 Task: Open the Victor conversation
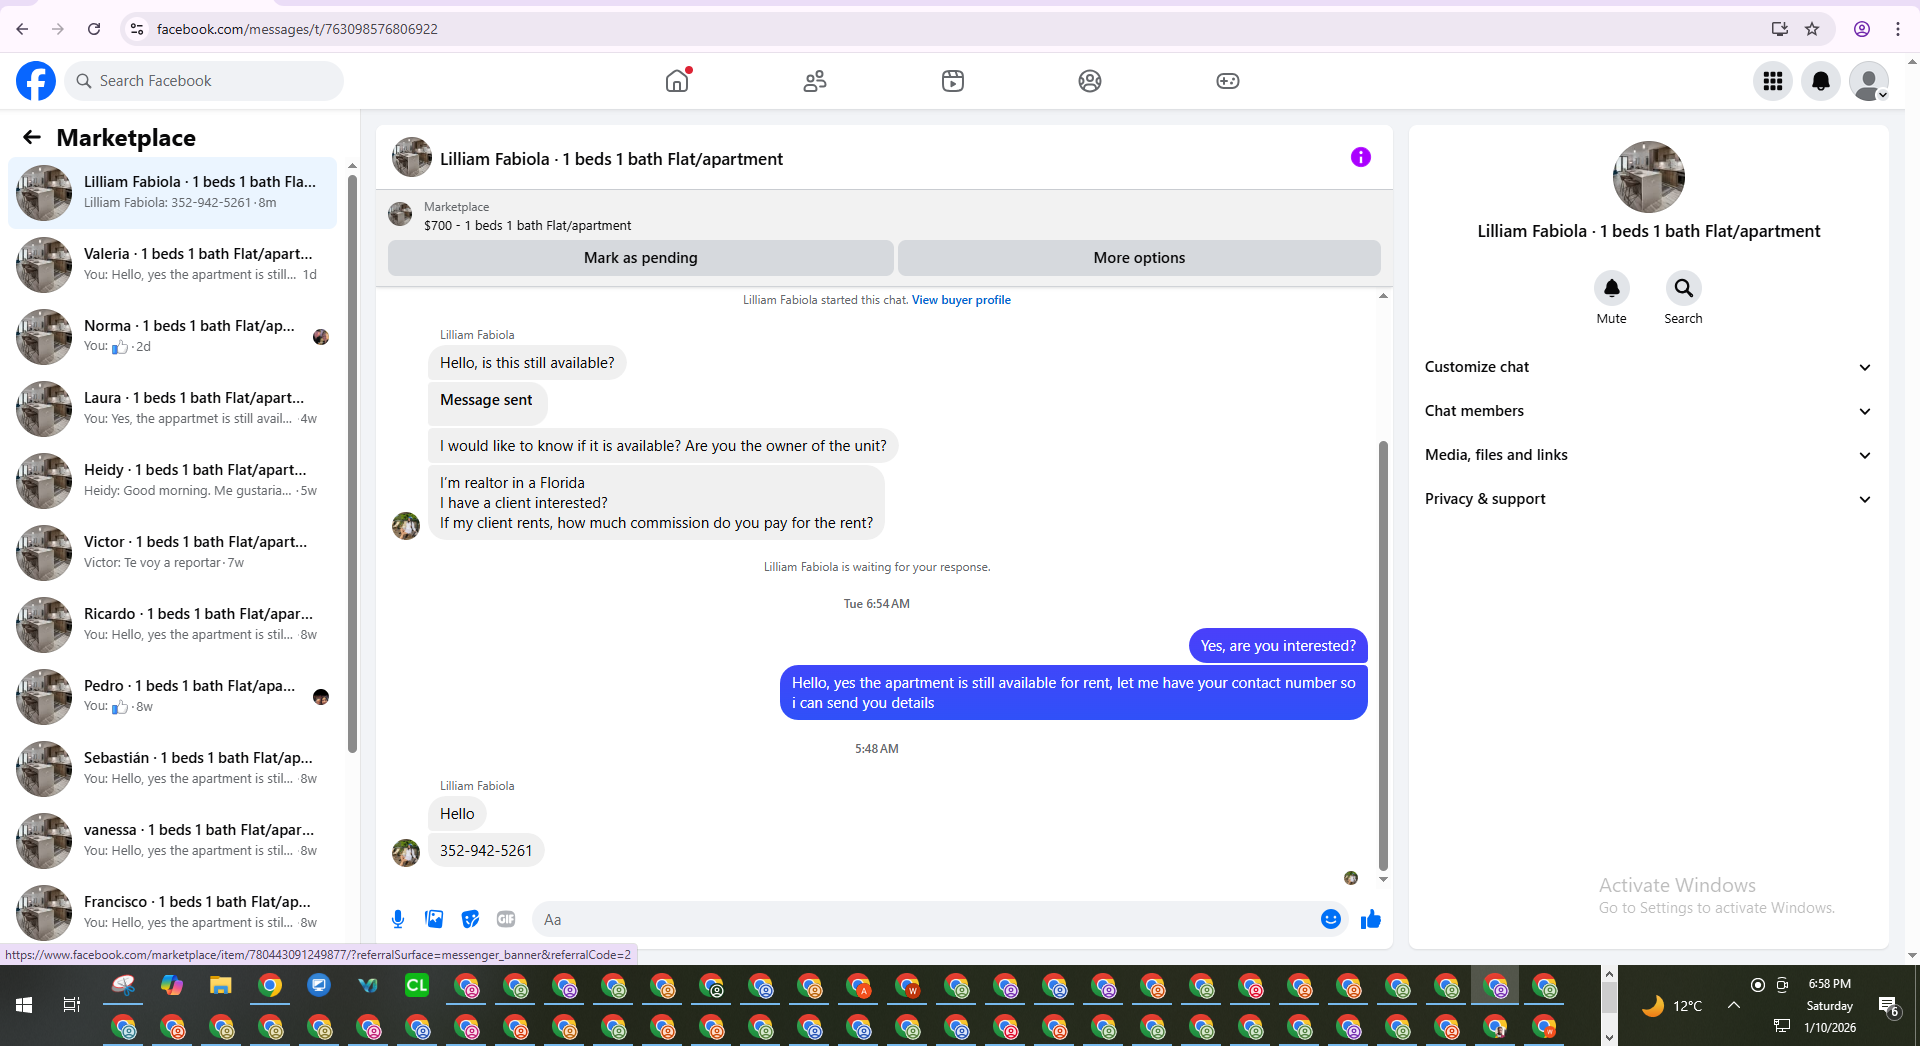[172, 552]
